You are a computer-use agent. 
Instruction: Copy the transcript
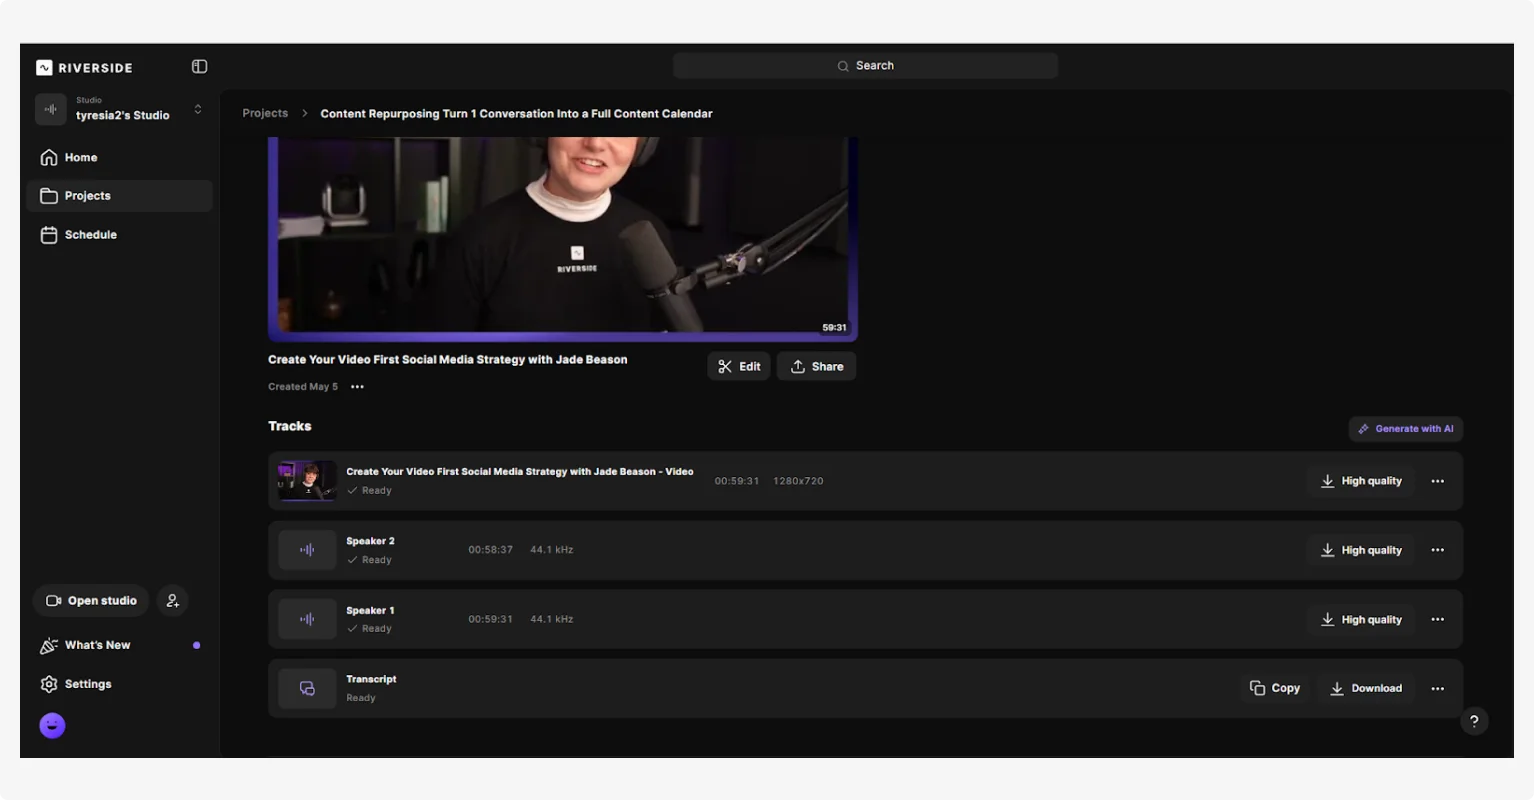click(x=1275, y=688)
